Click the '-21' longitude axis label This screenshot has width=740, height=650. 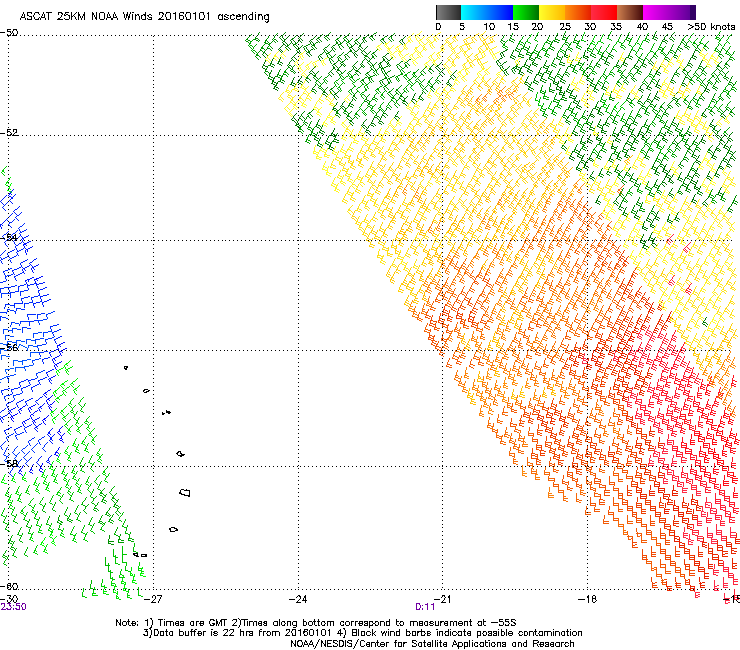click(443, 599)
